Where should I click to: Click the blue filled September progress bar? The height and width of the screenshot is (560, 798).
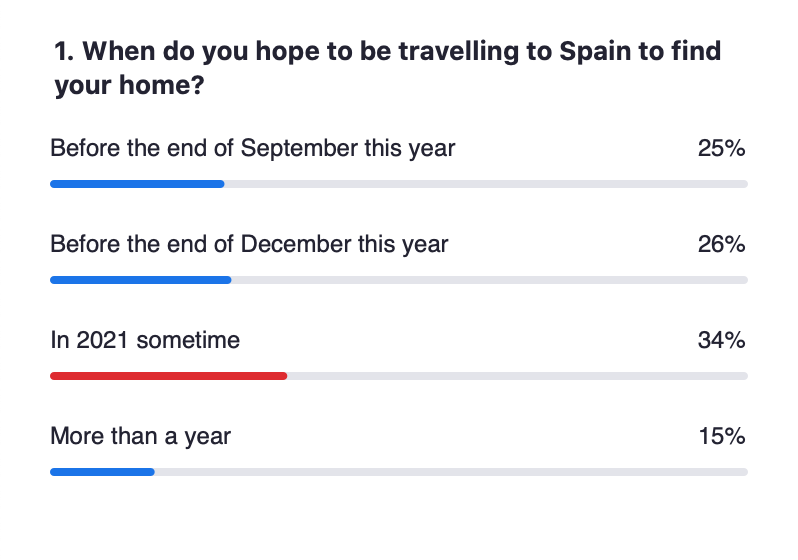click(137, 184)
